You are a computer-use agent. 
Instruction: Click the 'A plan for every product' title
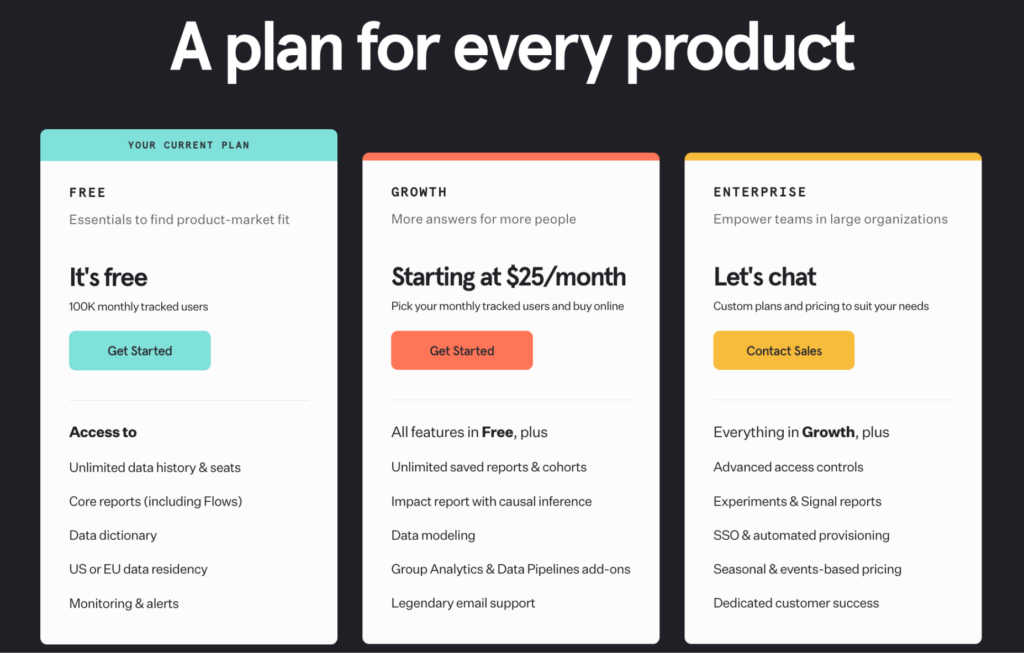click(x=513, y=48)
